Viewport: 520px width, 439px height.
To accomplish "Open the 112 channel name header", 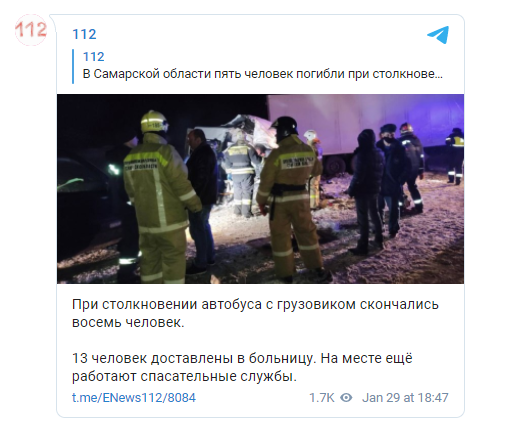I will pos(84,34).
